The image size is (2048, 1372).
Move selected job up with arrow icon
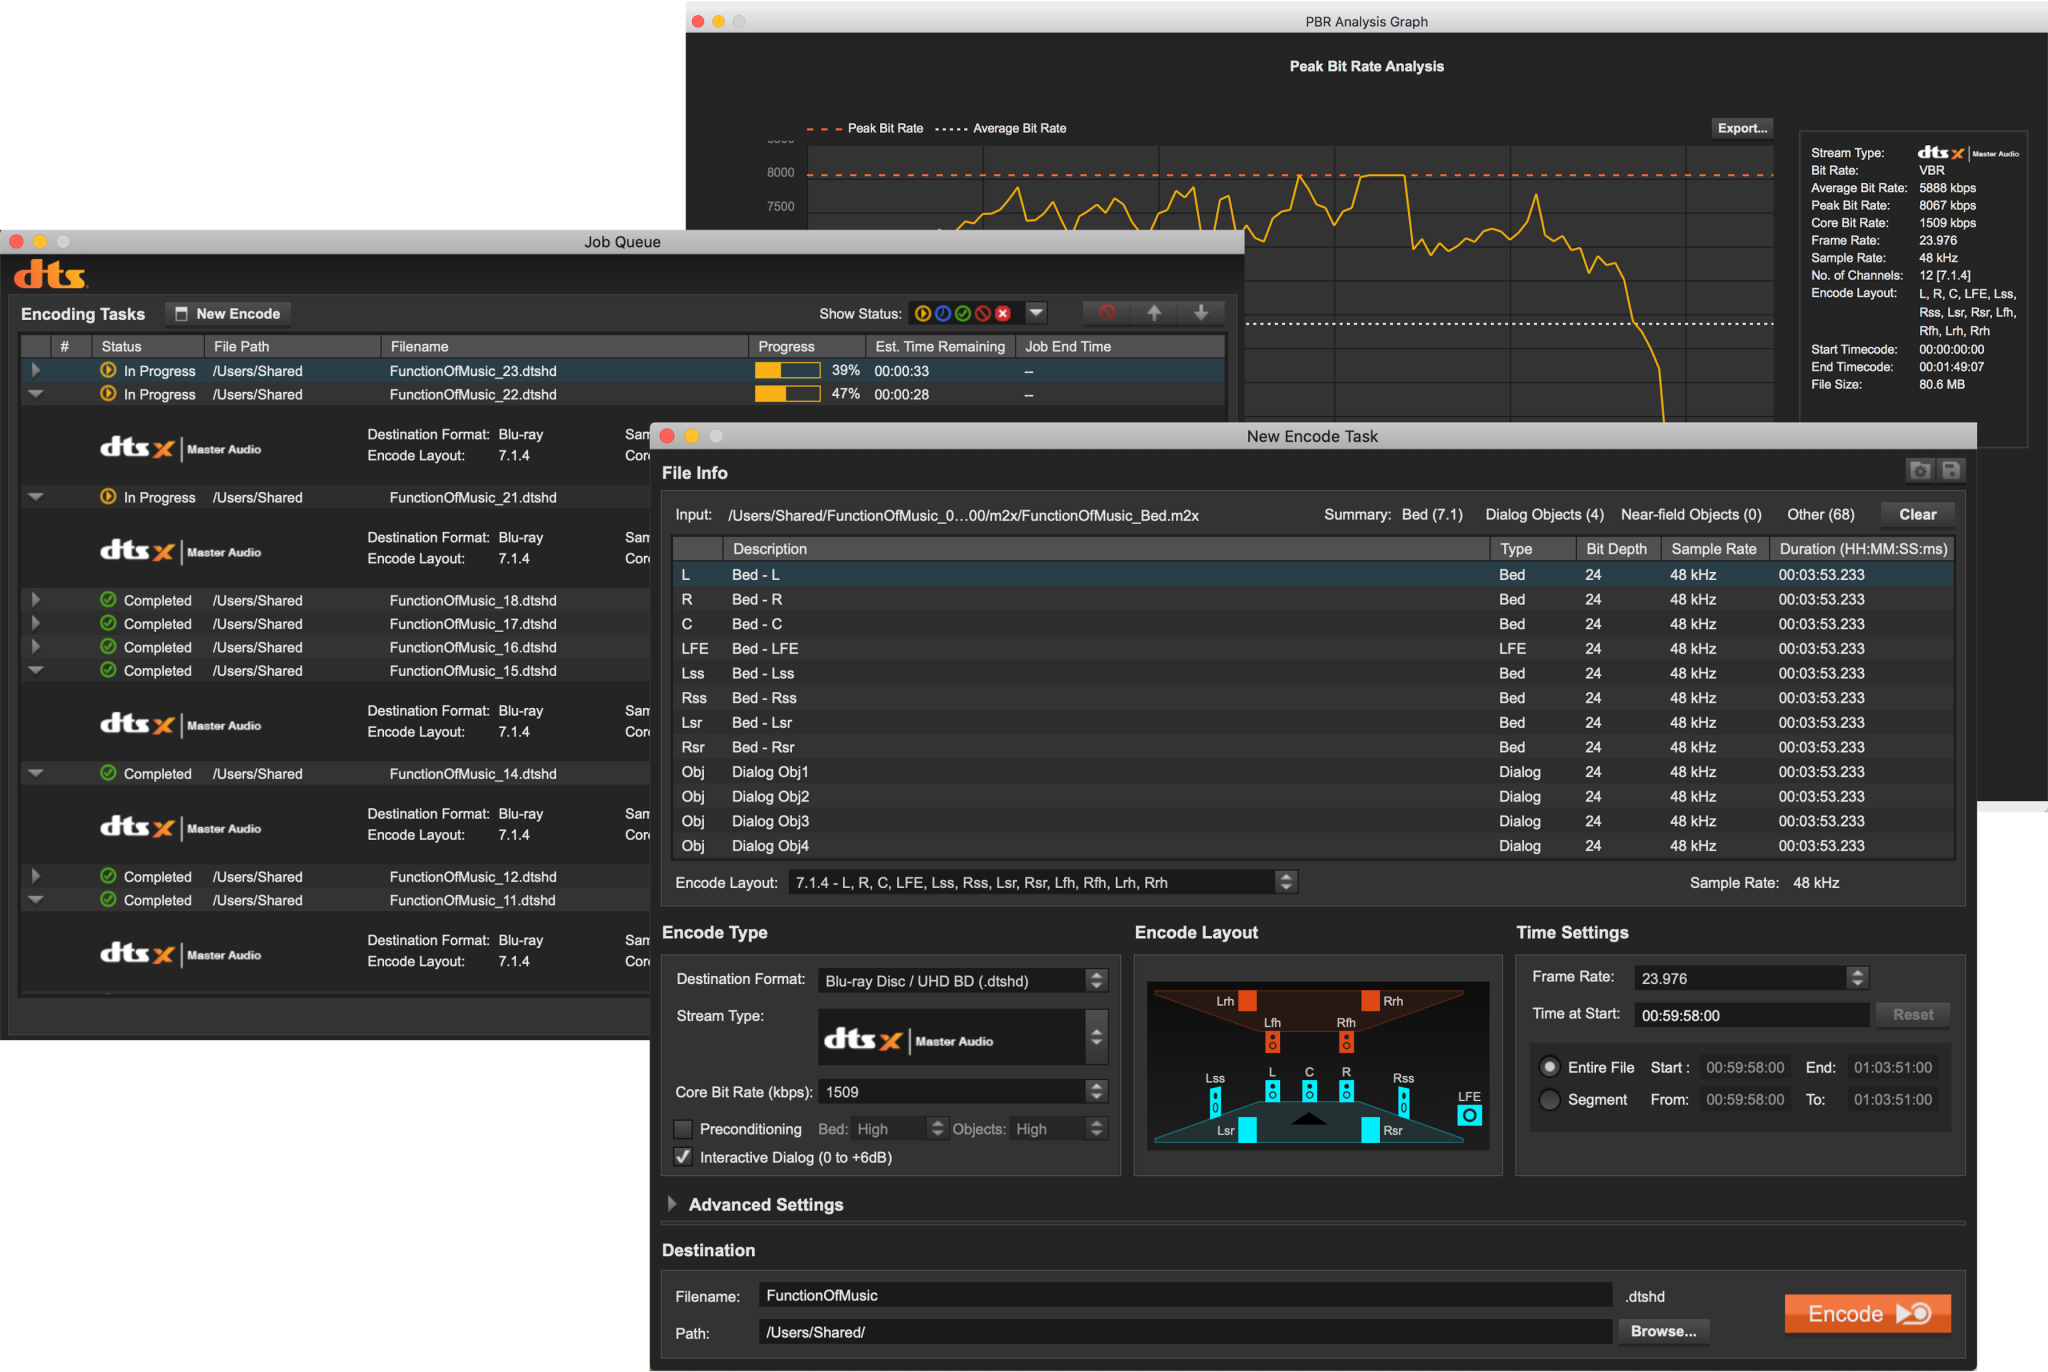1153,312
